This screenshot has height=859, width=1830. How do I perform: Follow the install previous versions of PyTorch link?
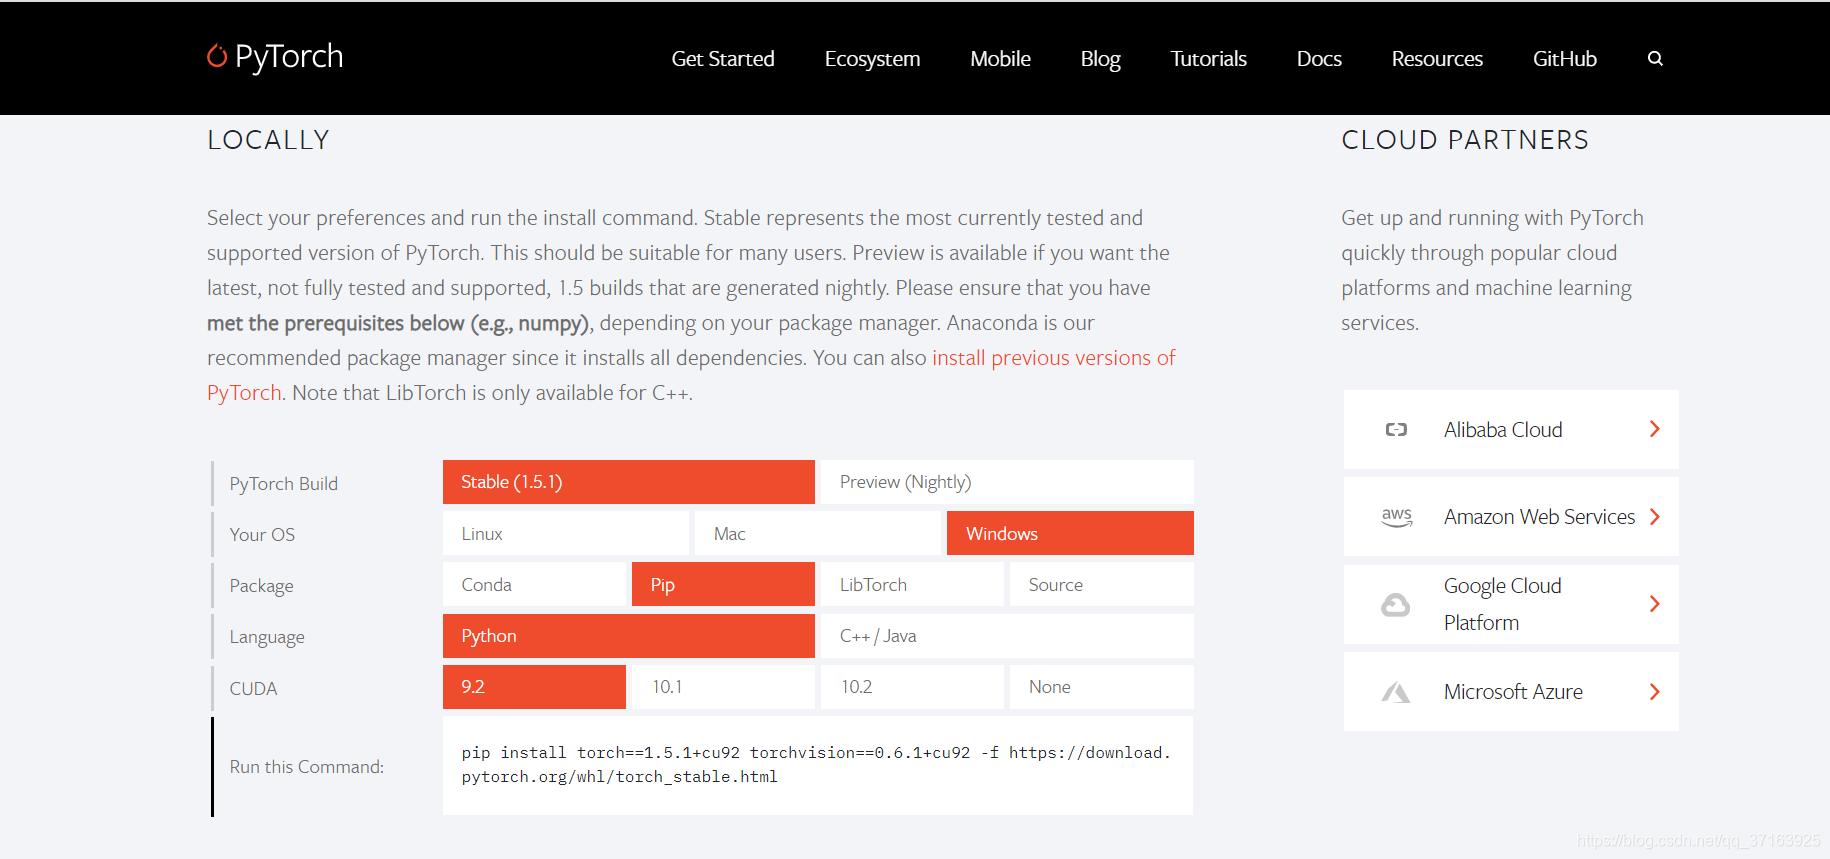click(x=1053, y=358)
